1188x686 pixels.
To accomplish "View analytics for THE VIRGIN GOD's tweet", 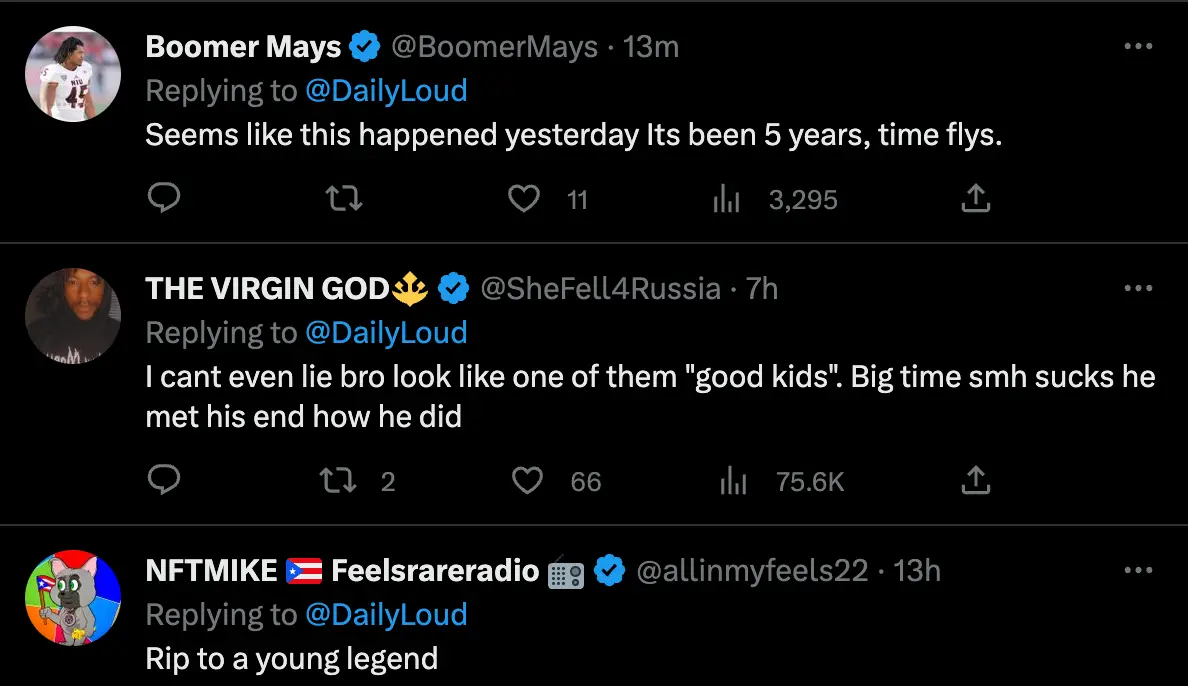I will click(x=733, y=481).
